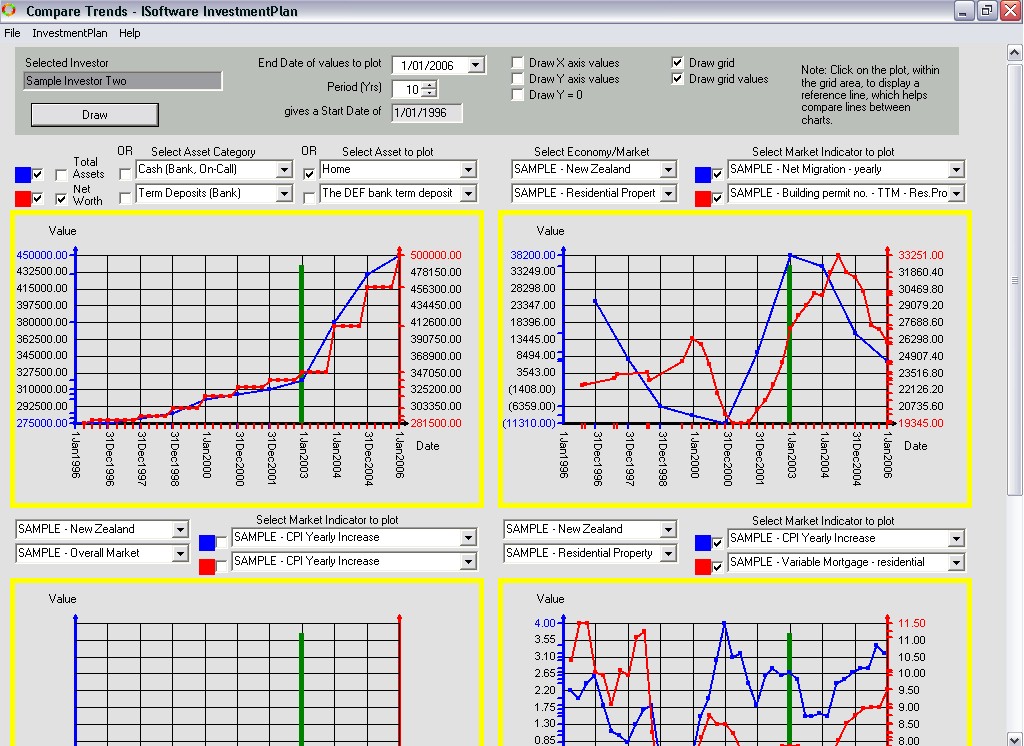Viewport: 1024px width, 746px height.
Task: Click the Start Date field 1/01/1996
Action: point(427,112)
